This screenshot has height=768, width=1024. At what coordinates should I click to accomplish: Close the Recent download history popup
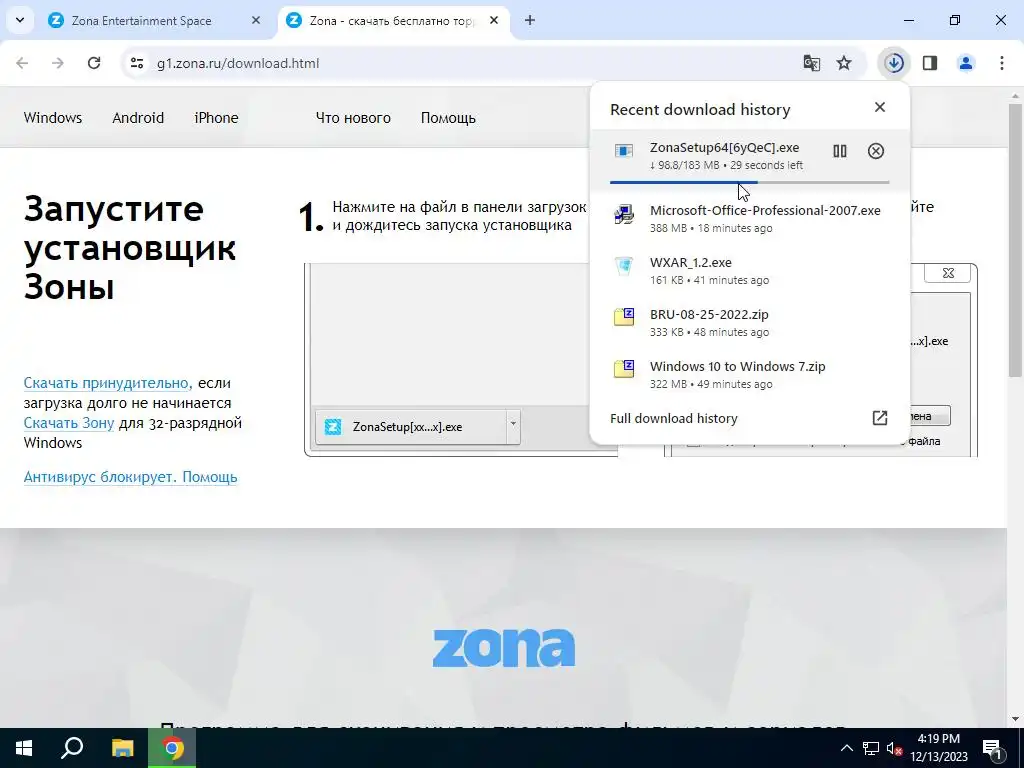pyautogui.click(x=880, y=107)
